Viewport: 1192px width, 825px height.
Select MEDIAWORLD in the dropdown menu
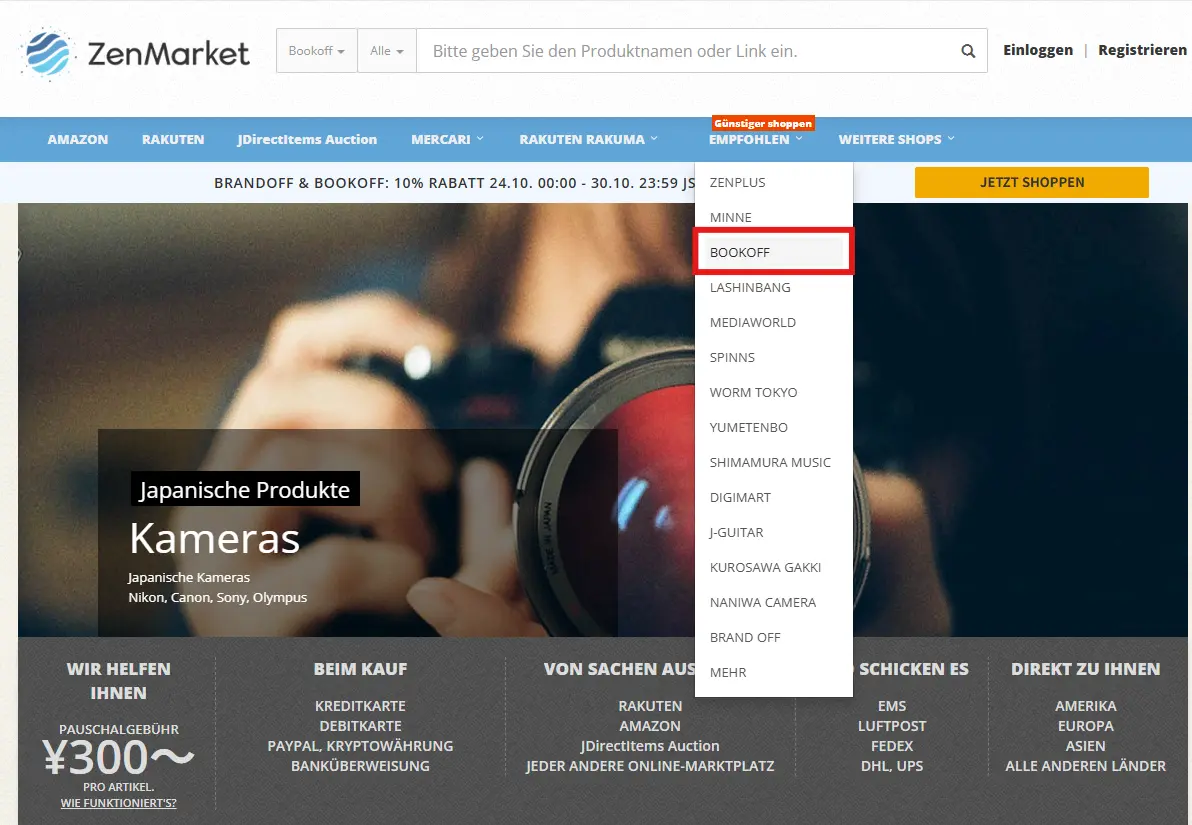point(774,322)
